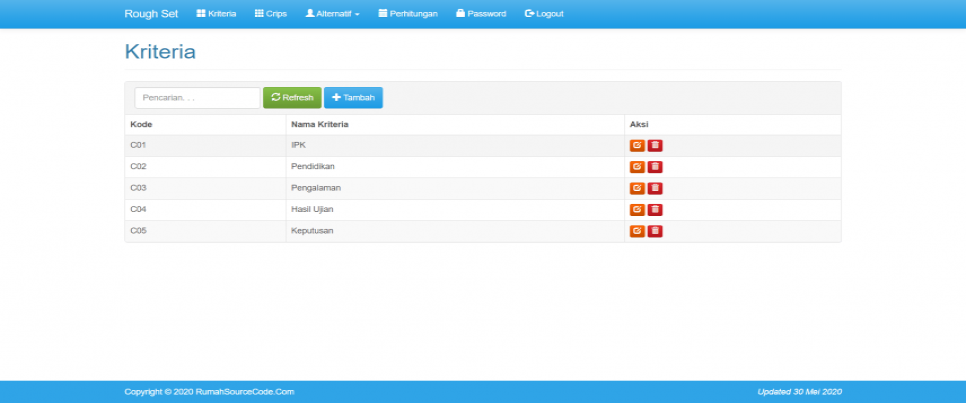Delete the Pengalaman row
Screen dimensions: 966x403
pos(655,189)
